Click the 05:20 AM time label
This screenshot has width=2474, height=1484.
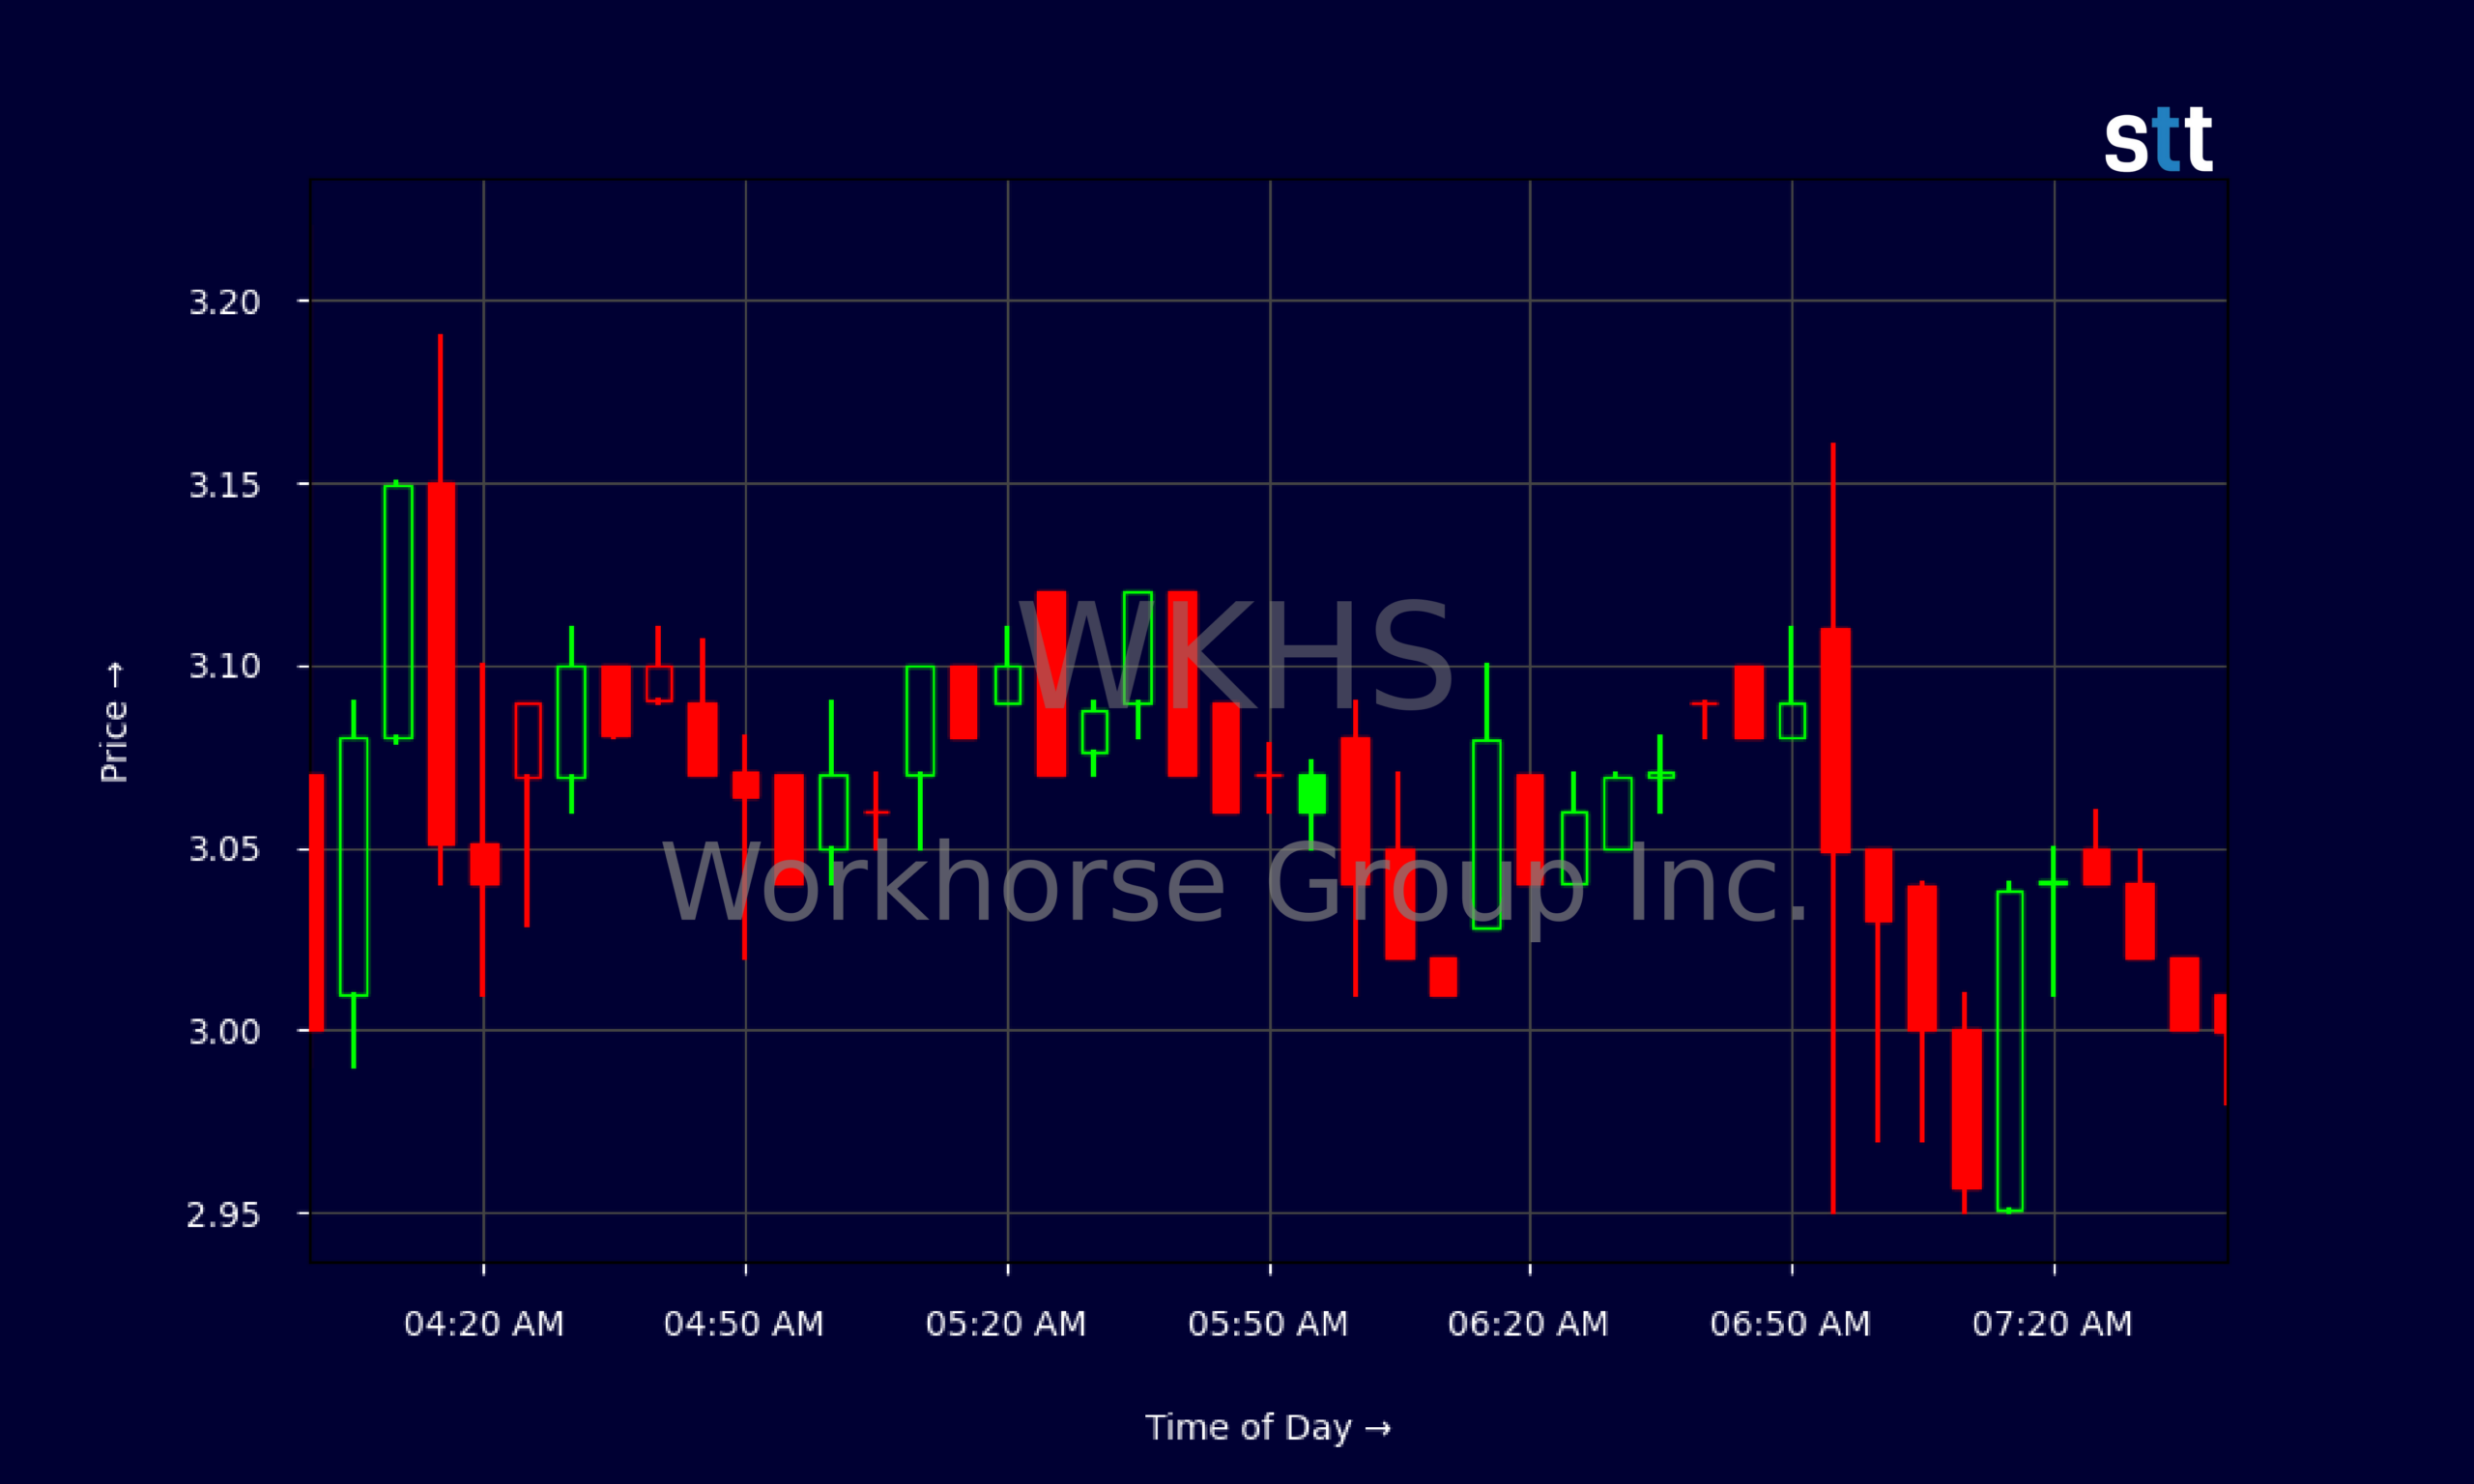pos(1006,1324)
